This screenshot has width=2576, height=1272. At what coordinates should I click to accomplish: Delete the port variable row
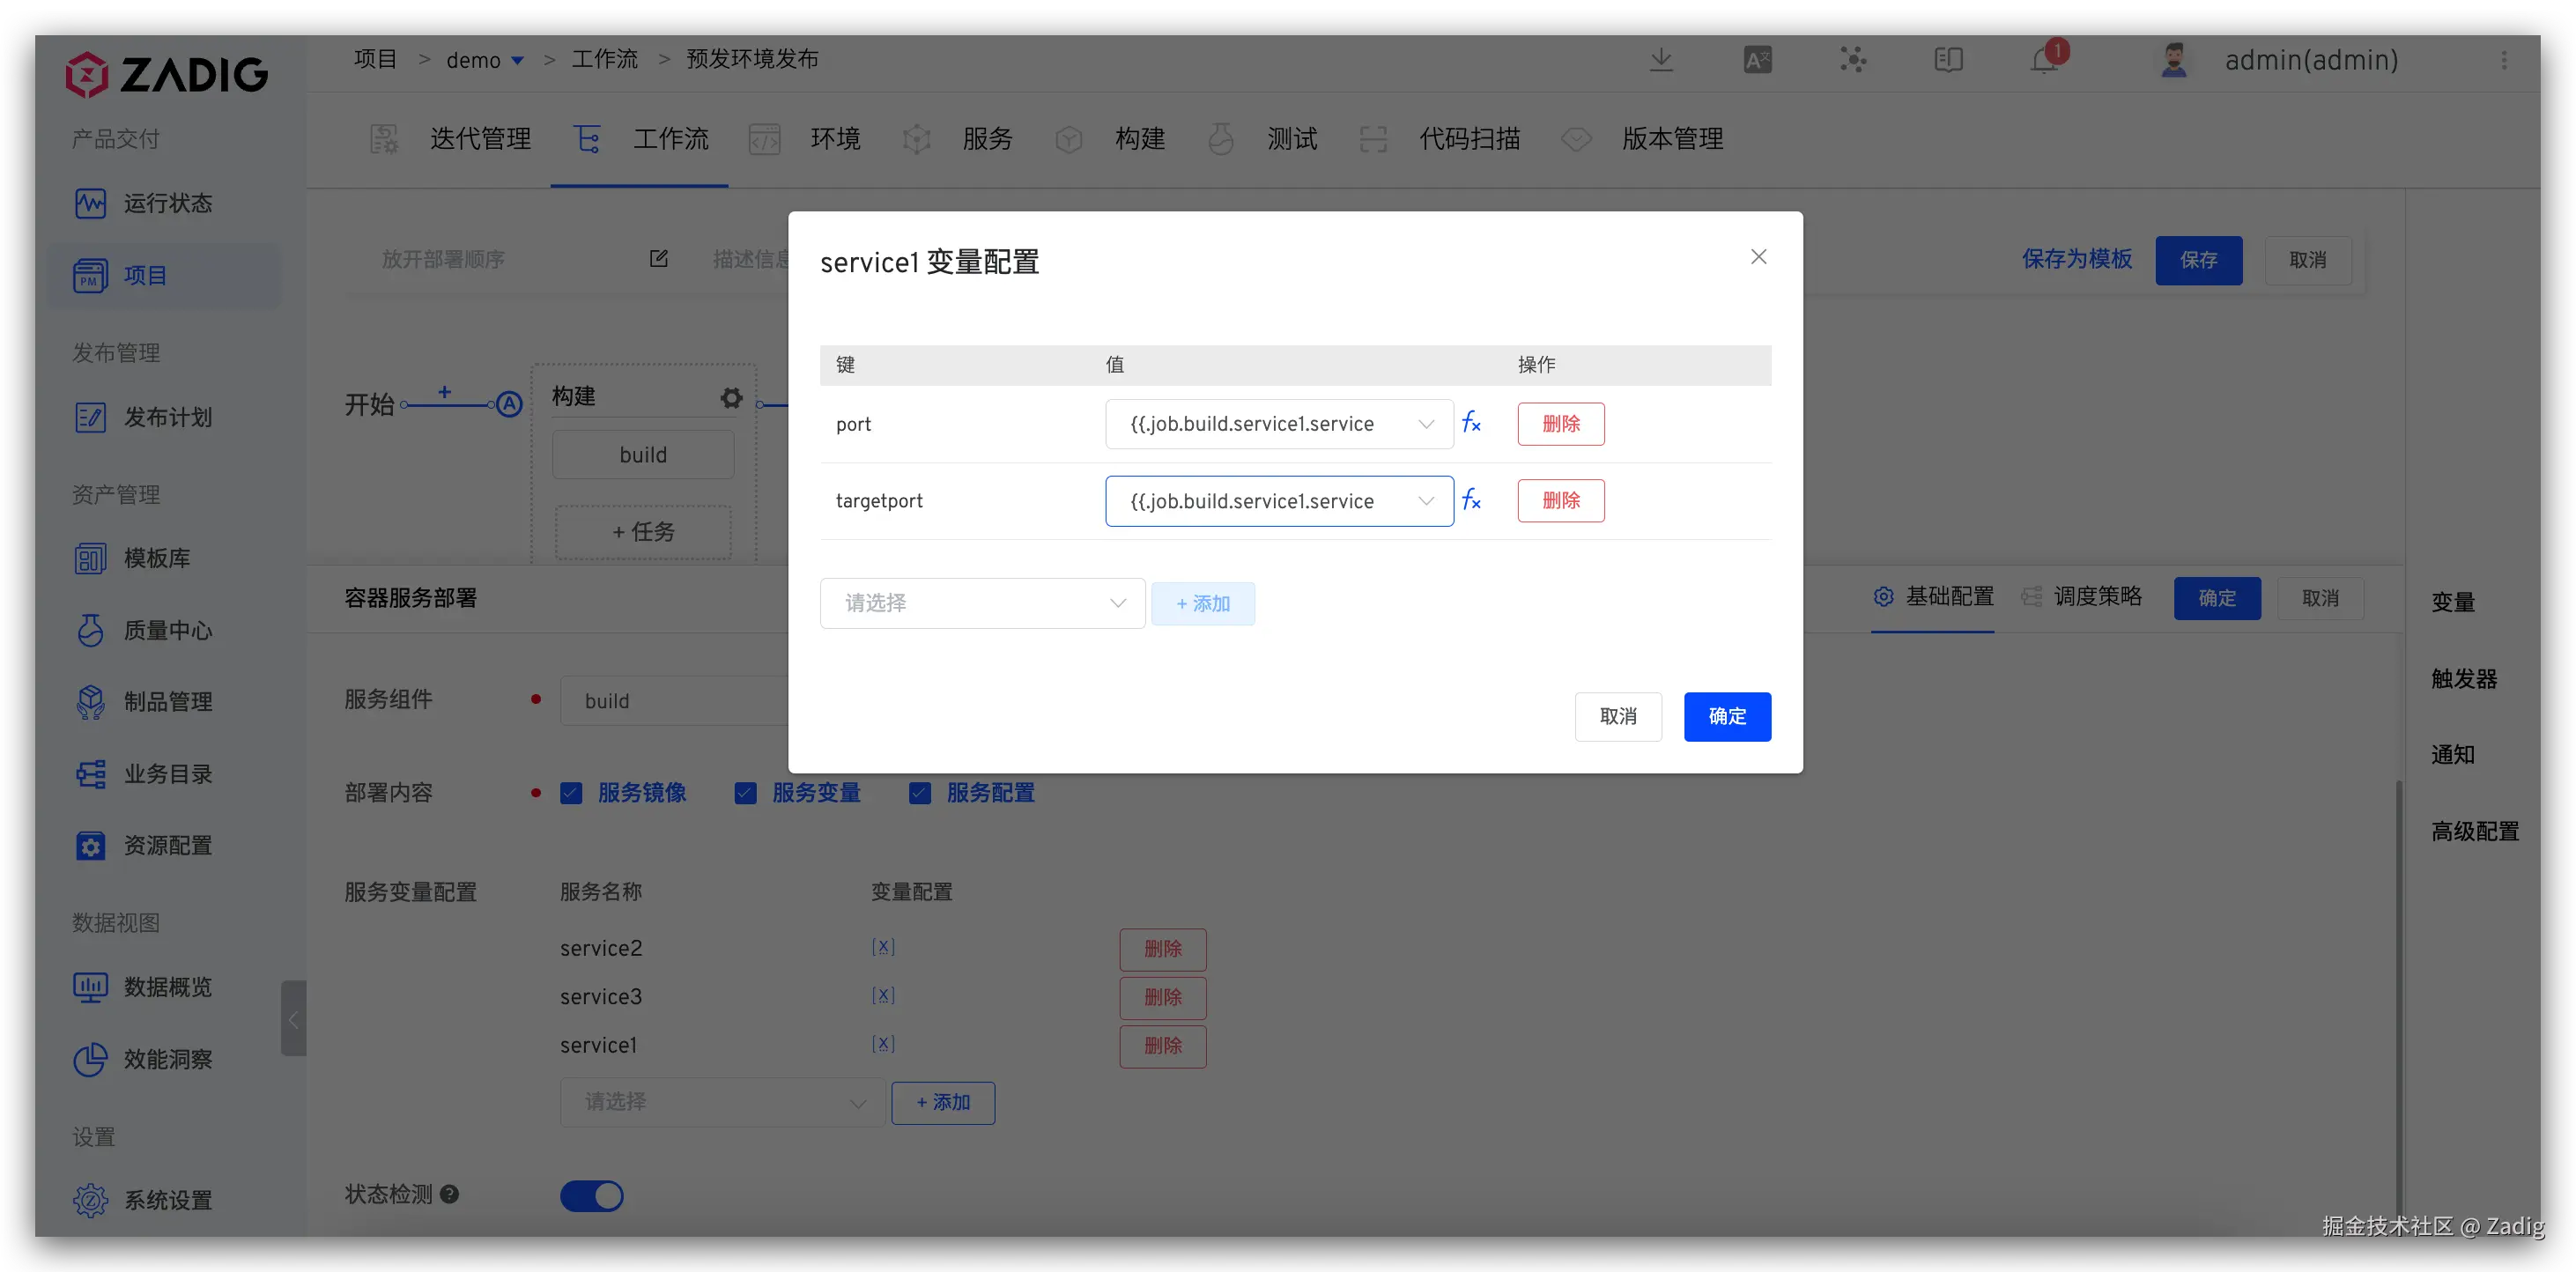coord(1560,424)
